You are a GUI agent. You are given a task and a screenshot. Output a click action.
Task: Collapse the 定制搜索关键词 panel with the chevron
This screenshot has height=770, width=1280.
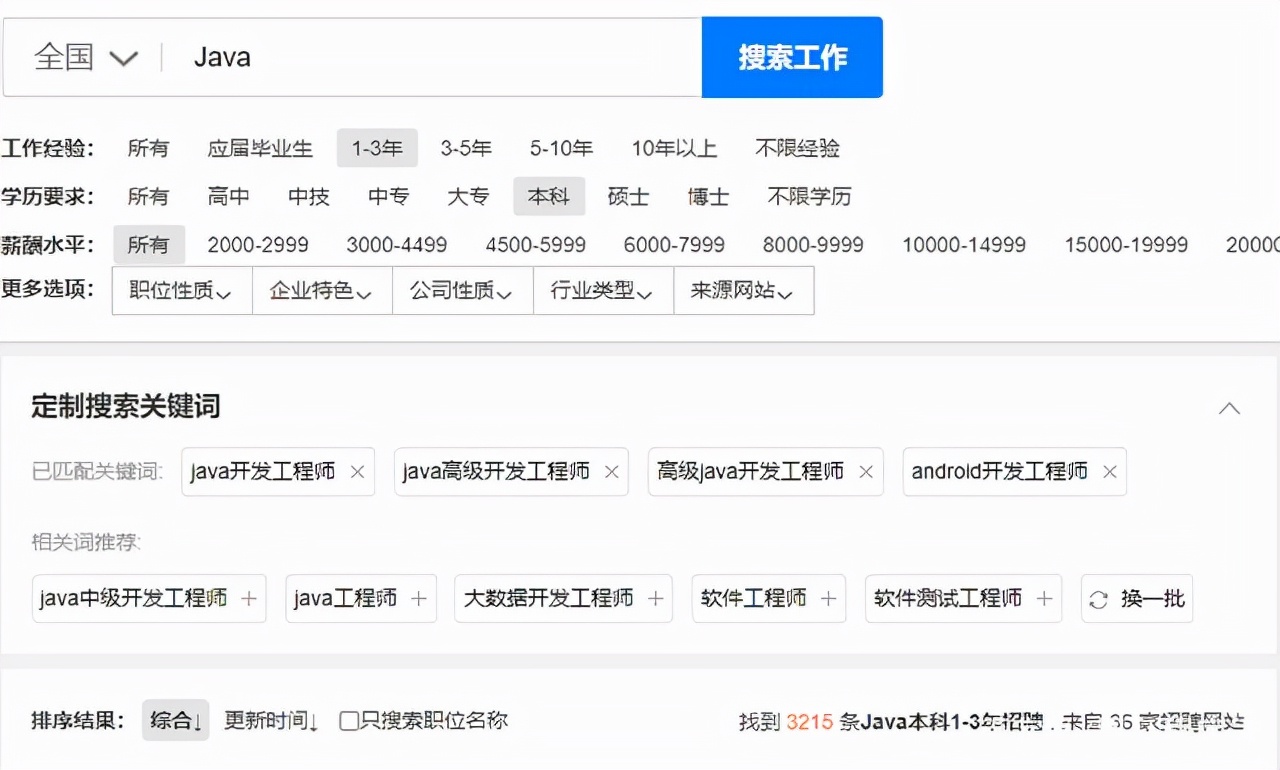coord(1230,408)
